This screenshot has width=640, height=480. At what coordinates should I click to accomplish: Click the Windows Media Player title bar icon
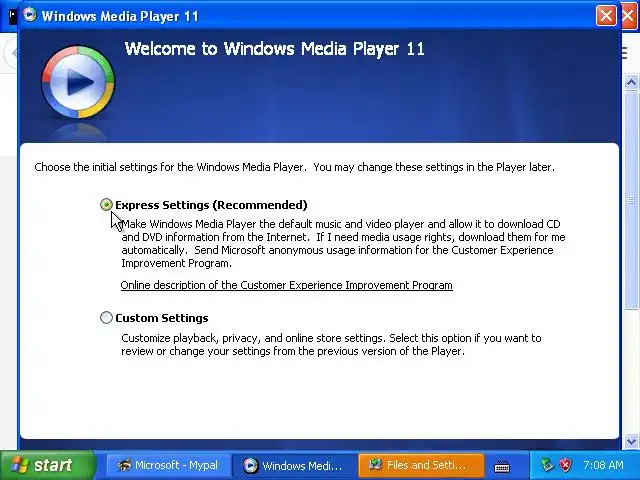point(29,15)
